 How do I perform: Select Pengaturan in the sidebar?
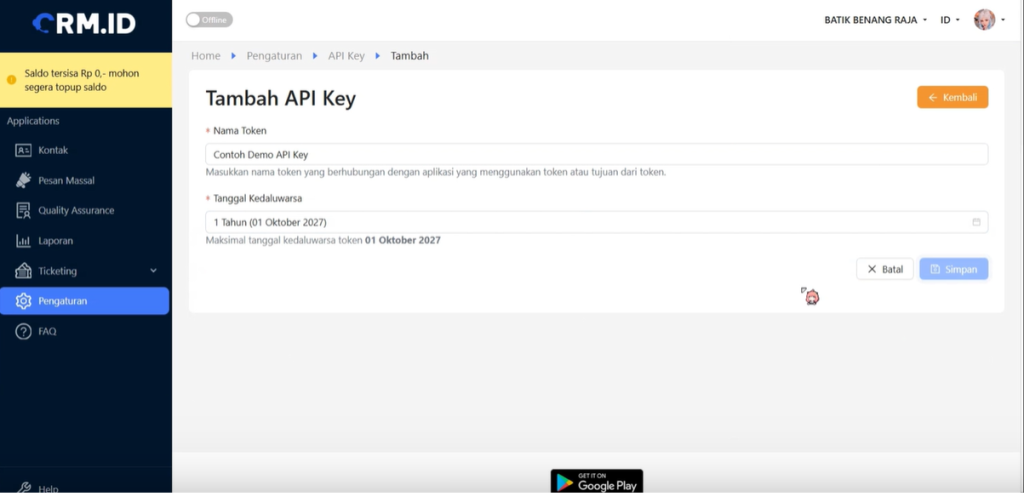click(x=85, y=301)
